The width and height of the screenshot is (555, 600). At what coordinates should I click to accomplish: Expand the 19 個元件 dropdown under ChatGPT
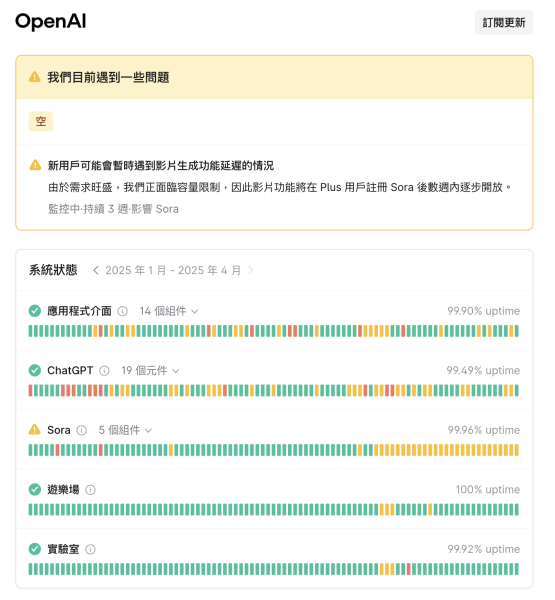click(150, 371)
